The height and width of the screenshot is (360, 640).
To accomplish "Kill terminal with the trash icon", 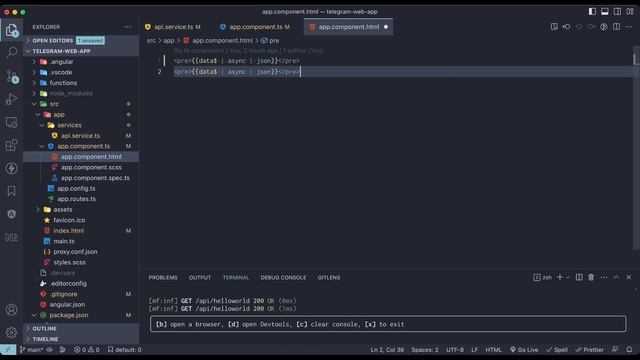I will point(591,278).
